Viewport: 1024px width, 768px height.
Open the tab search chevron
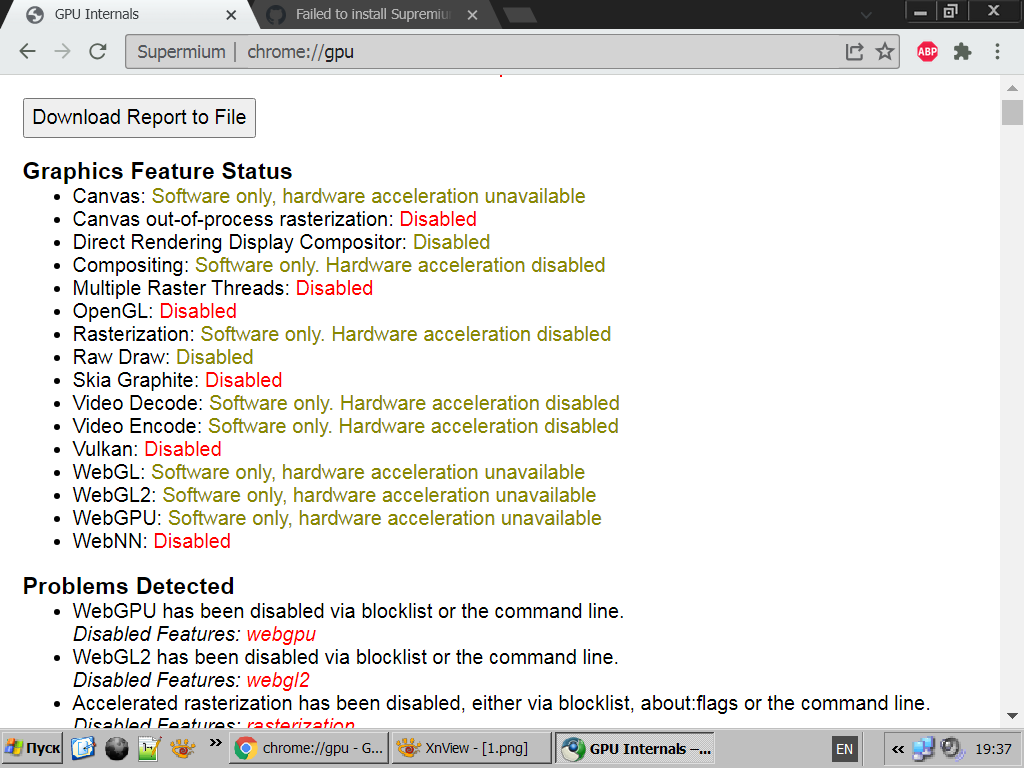click(867, 15)
